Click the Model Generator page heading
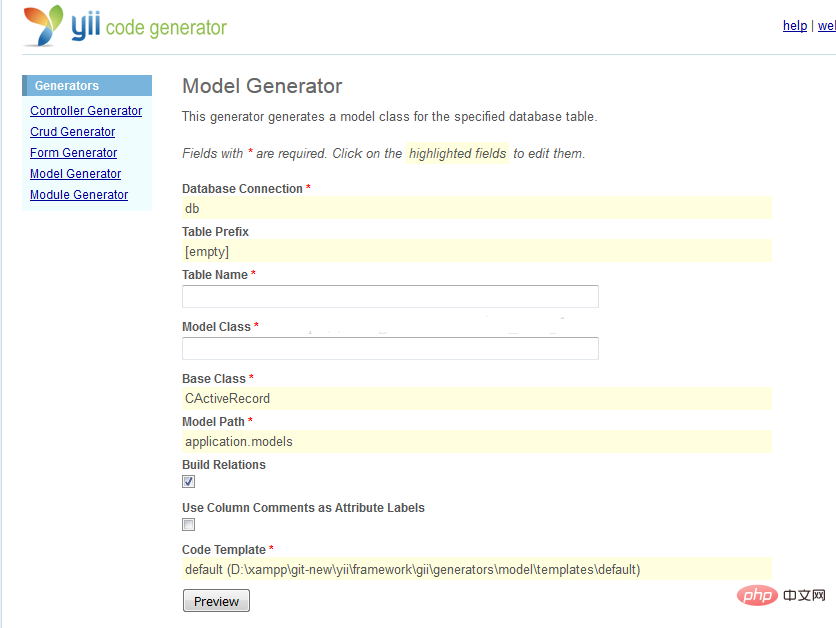The image size is (836, 628). point(262,86)
